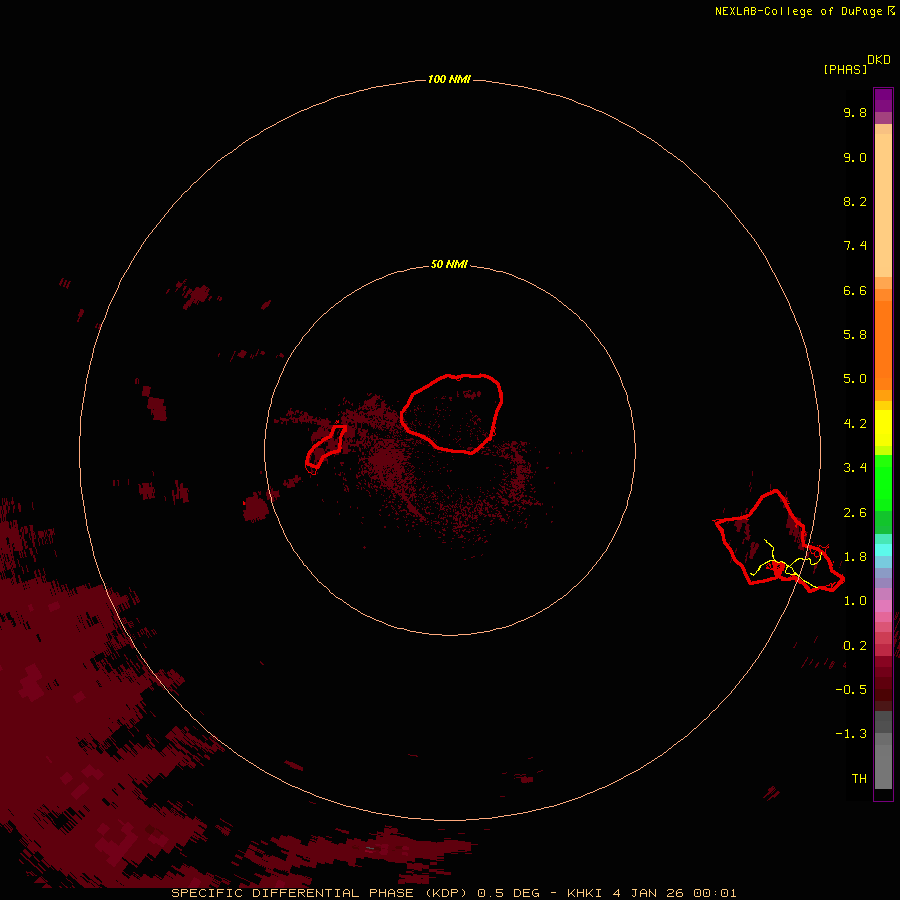The height and width of the screenshot is (900, 900).
Task: Click the 8.2 value on the color scale
Action: click(x=855, y=201)
